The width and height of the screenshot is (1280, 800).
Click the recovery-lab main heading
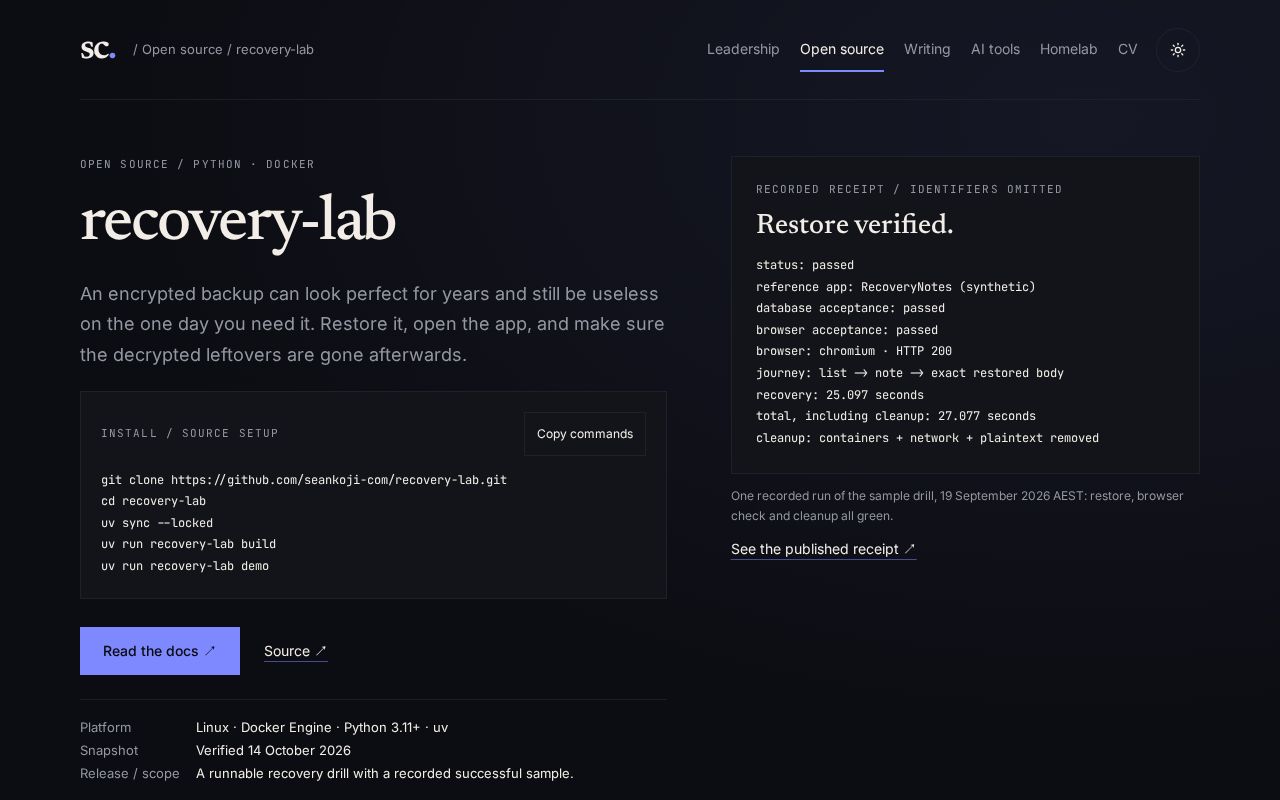point(238,221)
